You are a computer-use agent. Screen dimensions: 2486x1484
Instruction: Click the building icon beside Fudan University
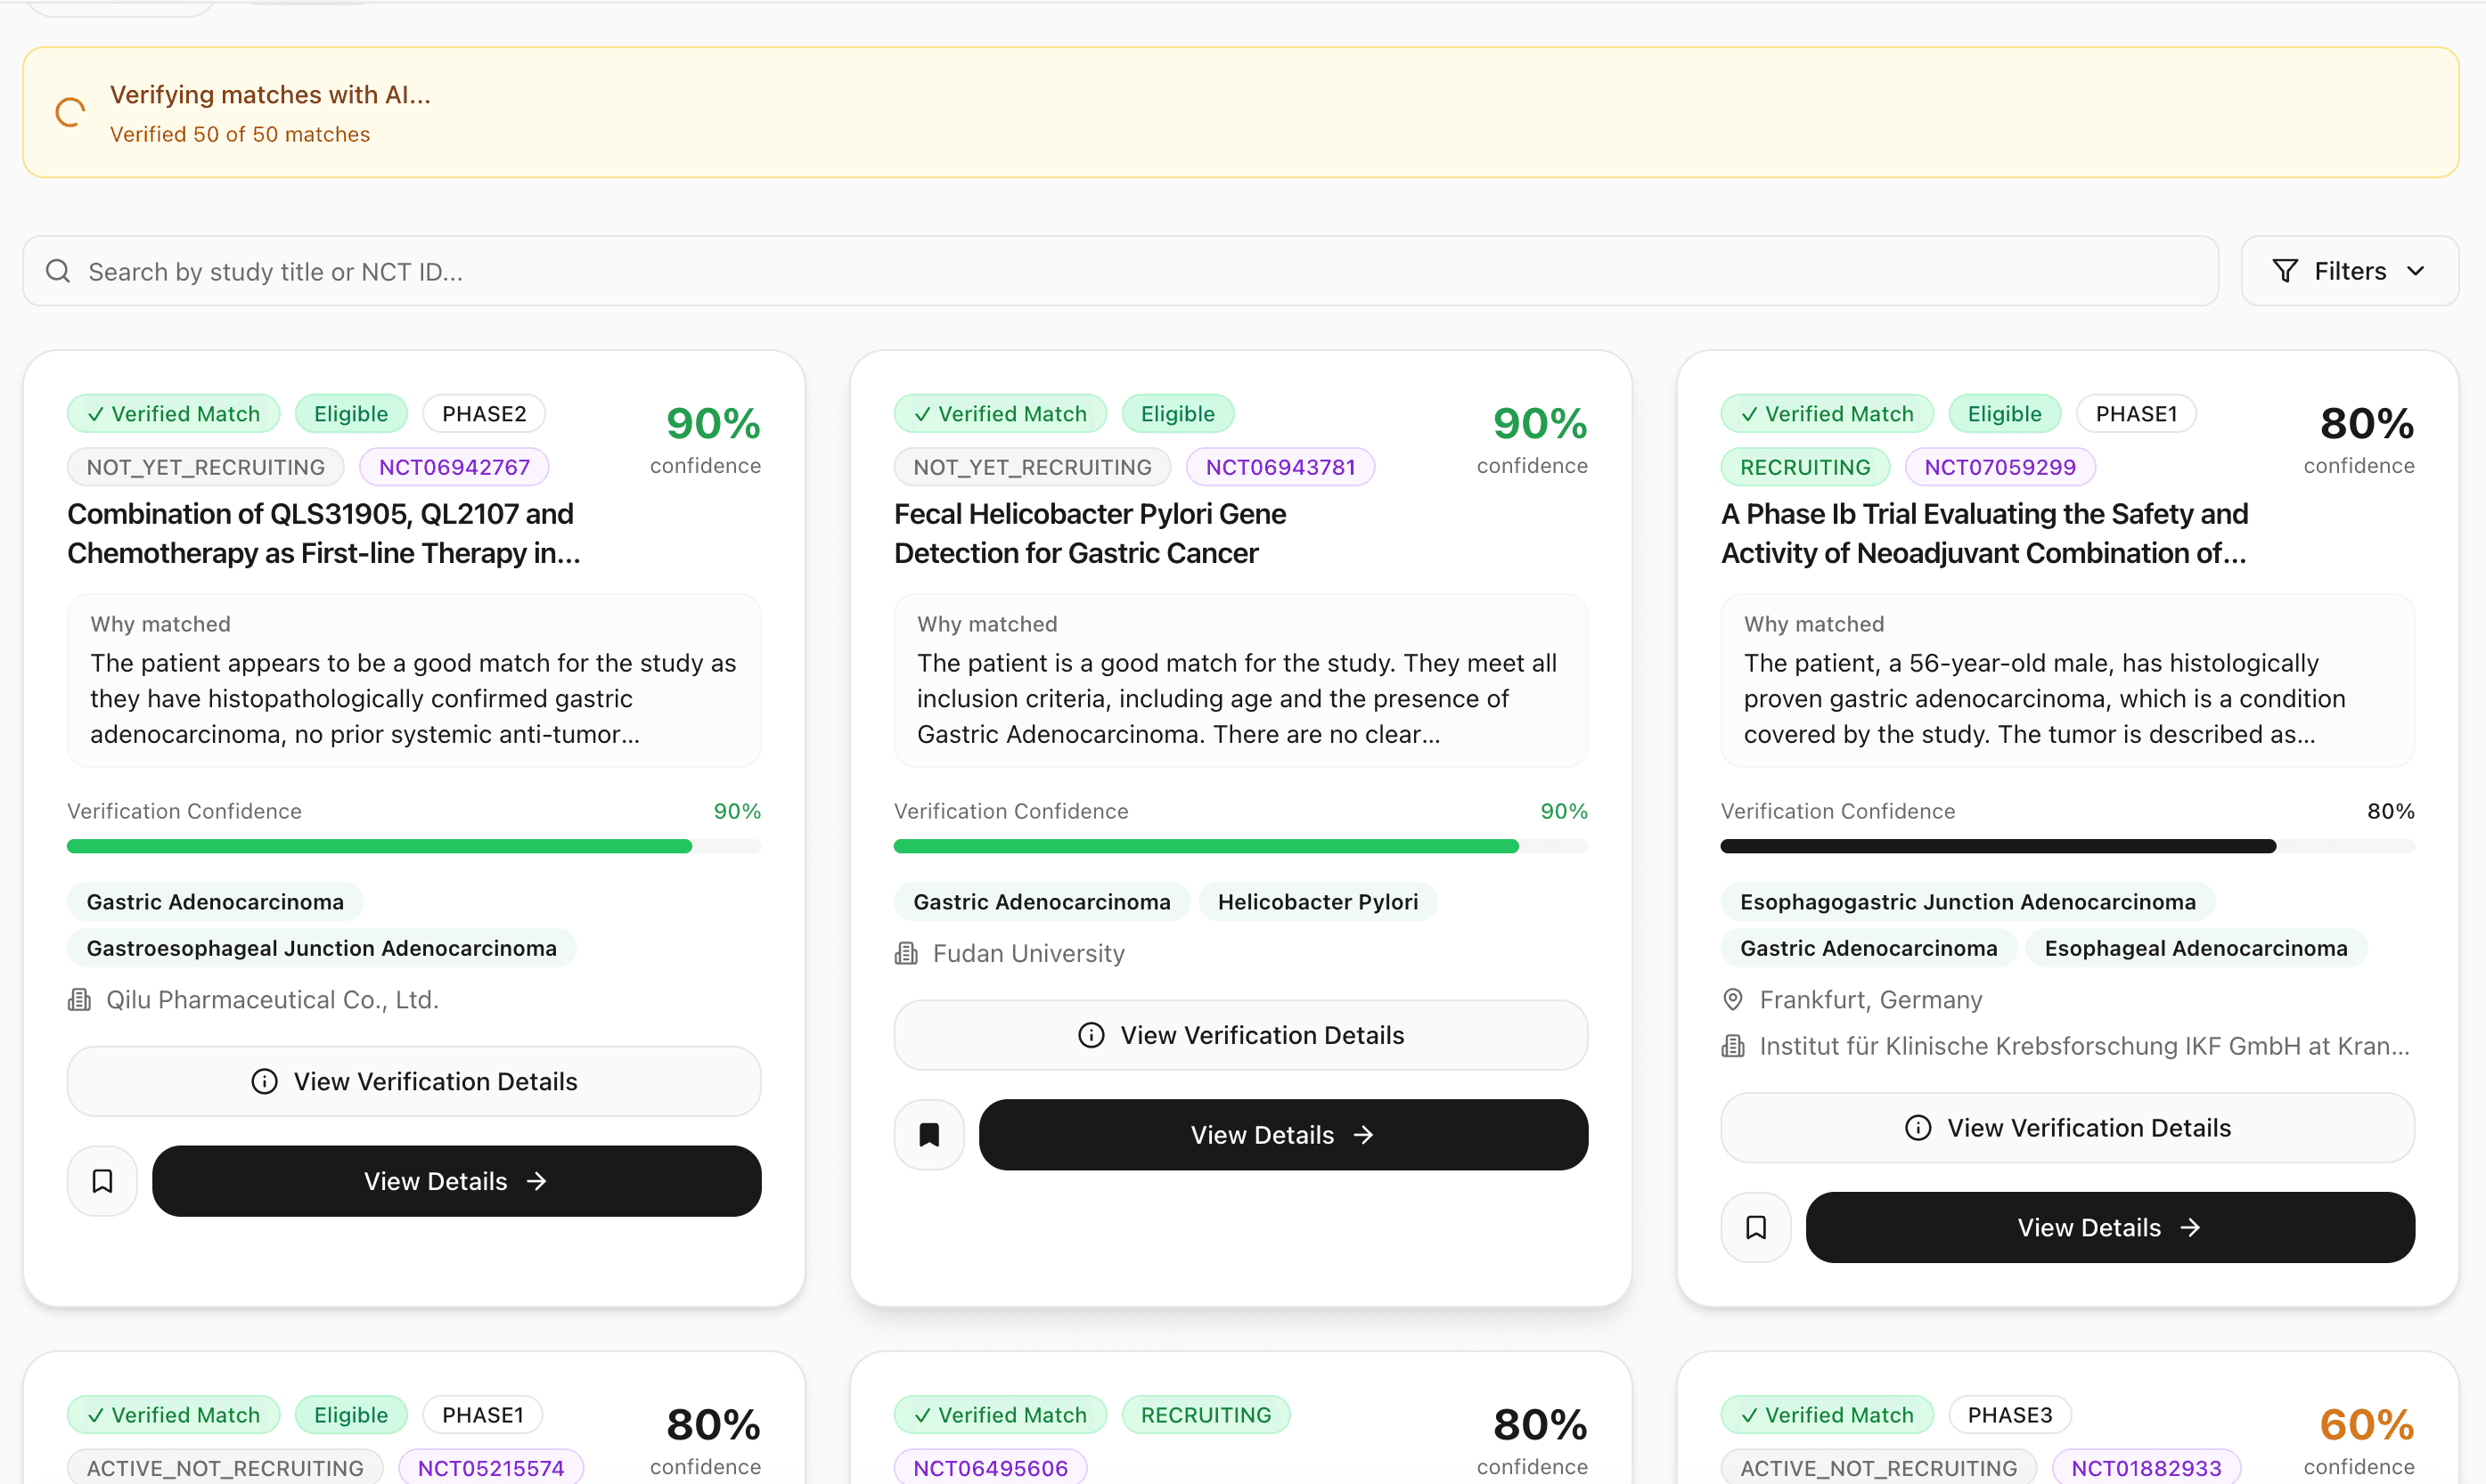pos(905,953)
